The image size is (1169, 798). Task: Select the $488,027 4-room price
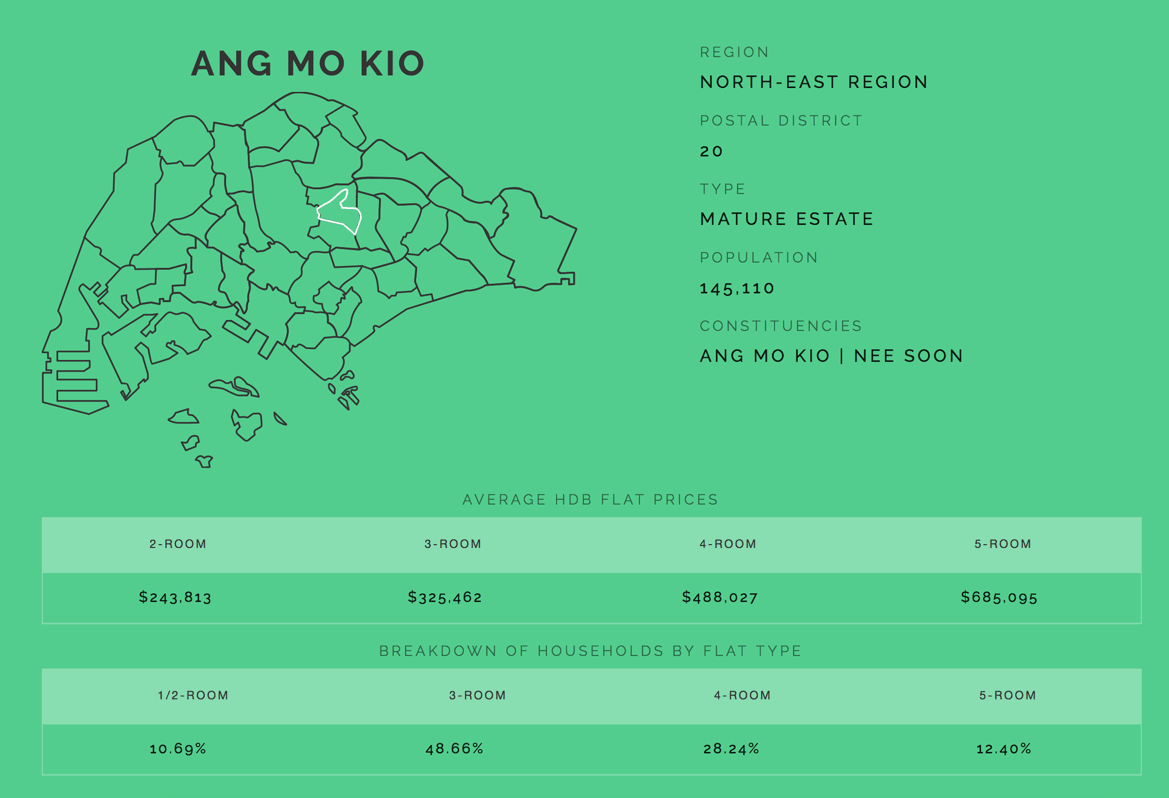click(x=720, y=597)
